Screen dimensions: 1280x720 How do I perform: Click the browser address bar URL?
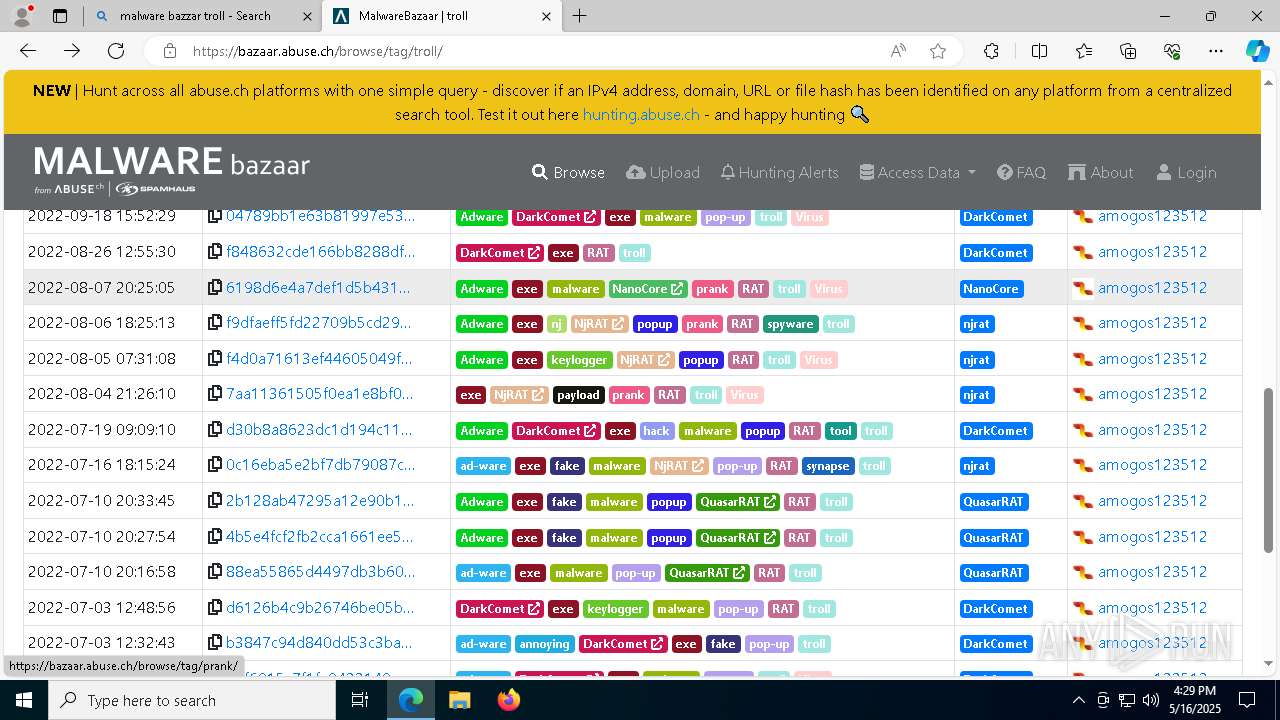pos(317,51)
